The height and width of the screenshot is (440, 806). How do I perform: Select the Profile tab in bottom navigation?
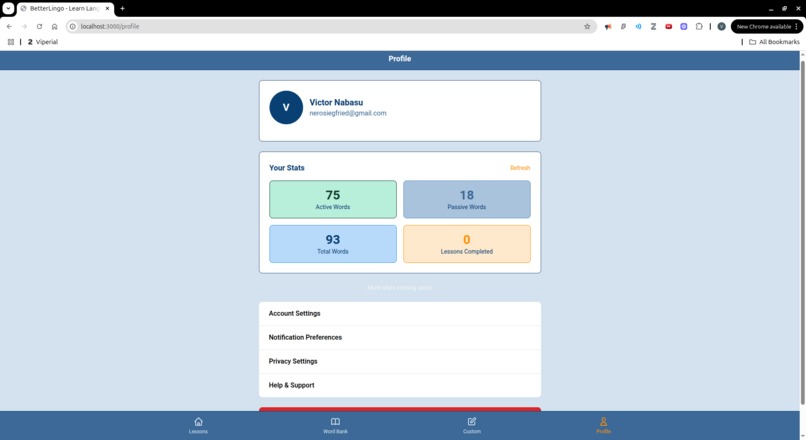603,426
